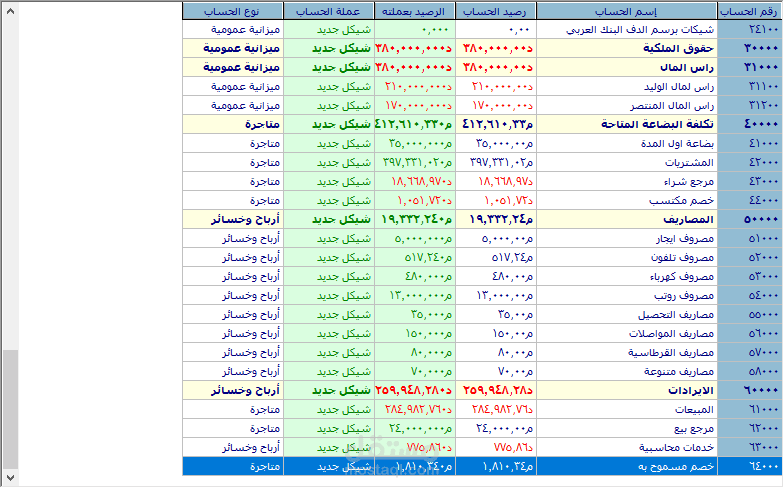The width and height of the screenshot is (784, 488).
Task: Select the راس المال المنتصر account
Action: point(626,106)
